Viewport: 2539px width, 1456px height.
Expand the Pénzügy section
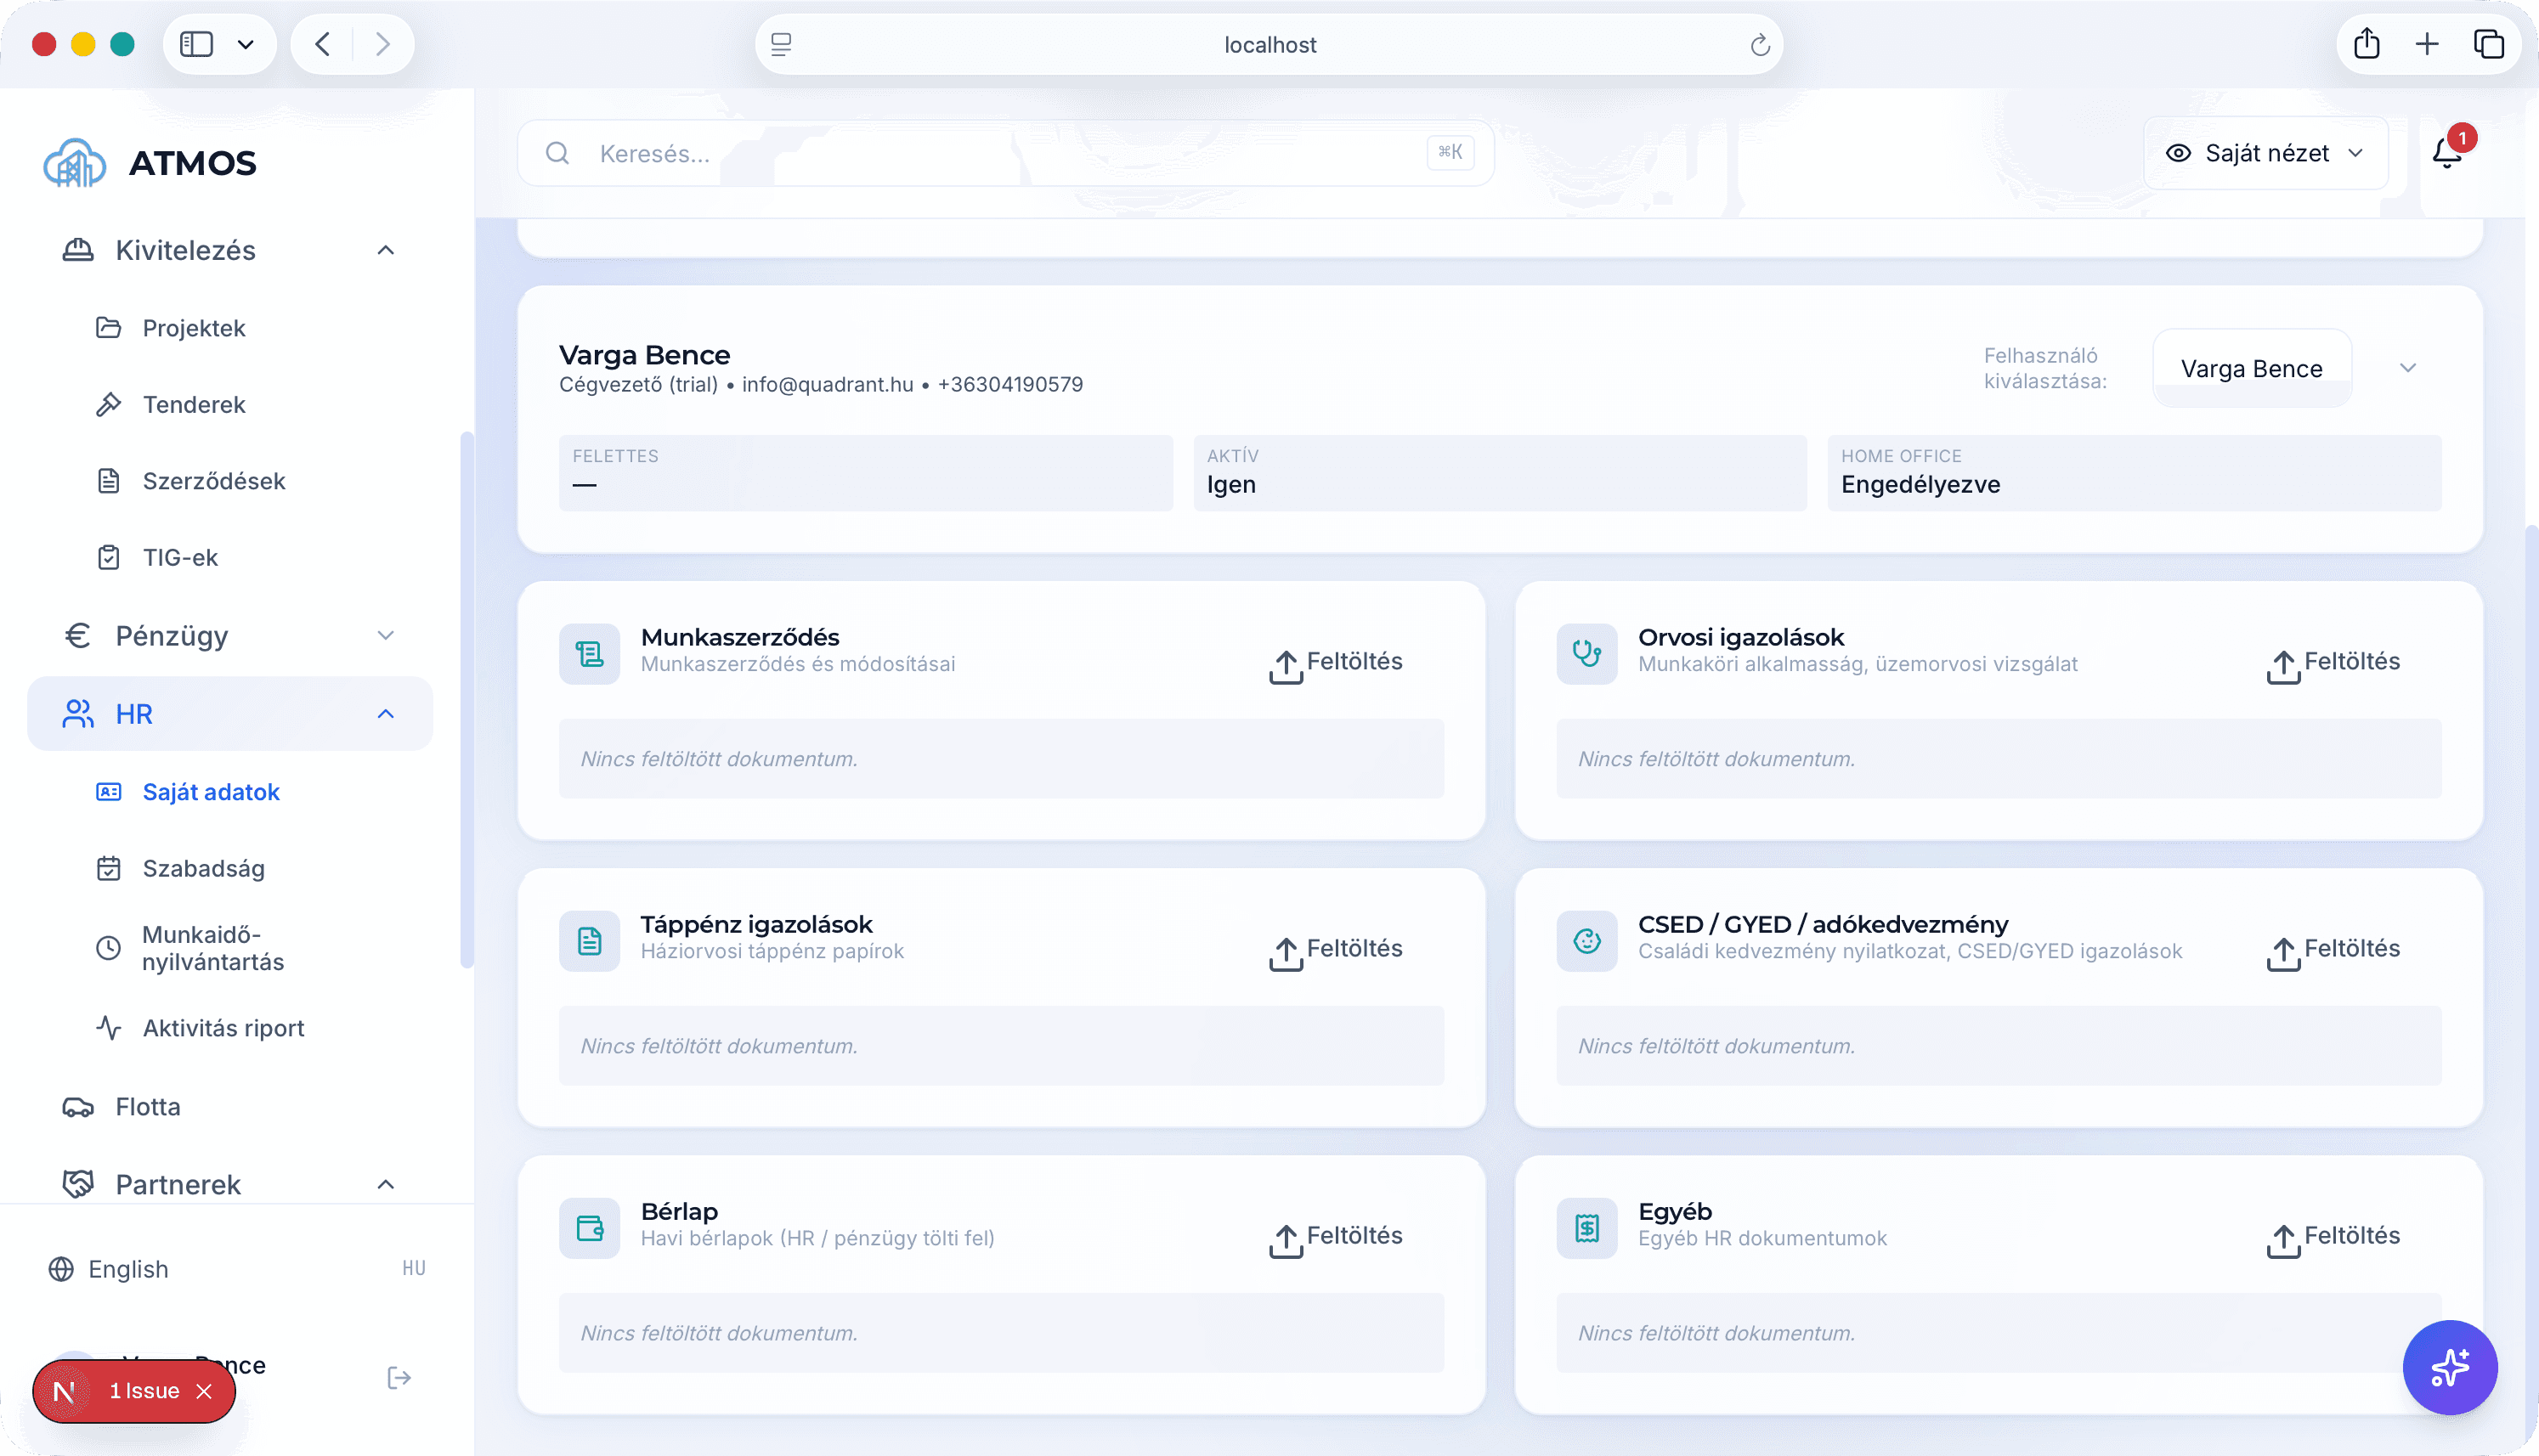click(x=386, y=636)
